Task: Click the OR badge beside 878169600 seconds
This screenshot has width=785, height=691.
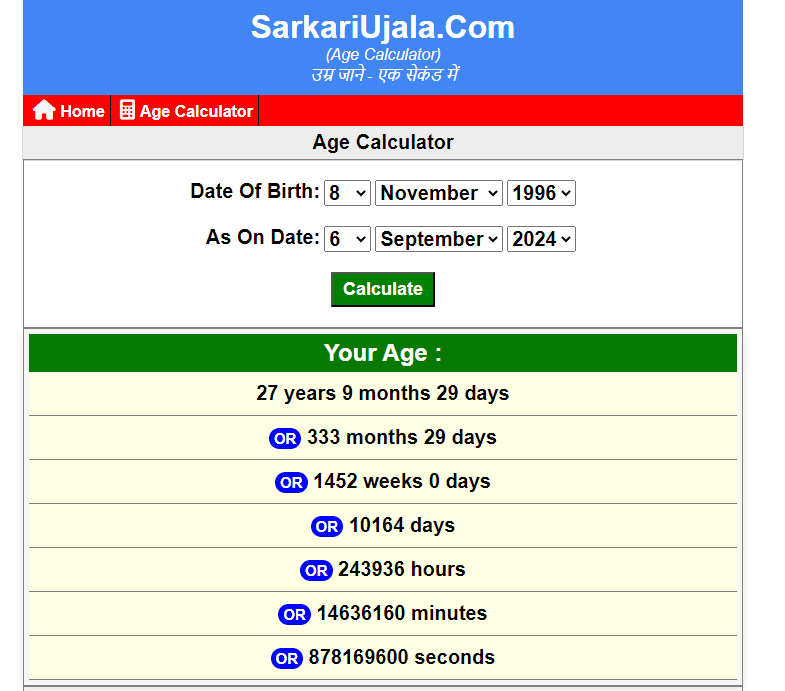Action: tap(287, 658)
